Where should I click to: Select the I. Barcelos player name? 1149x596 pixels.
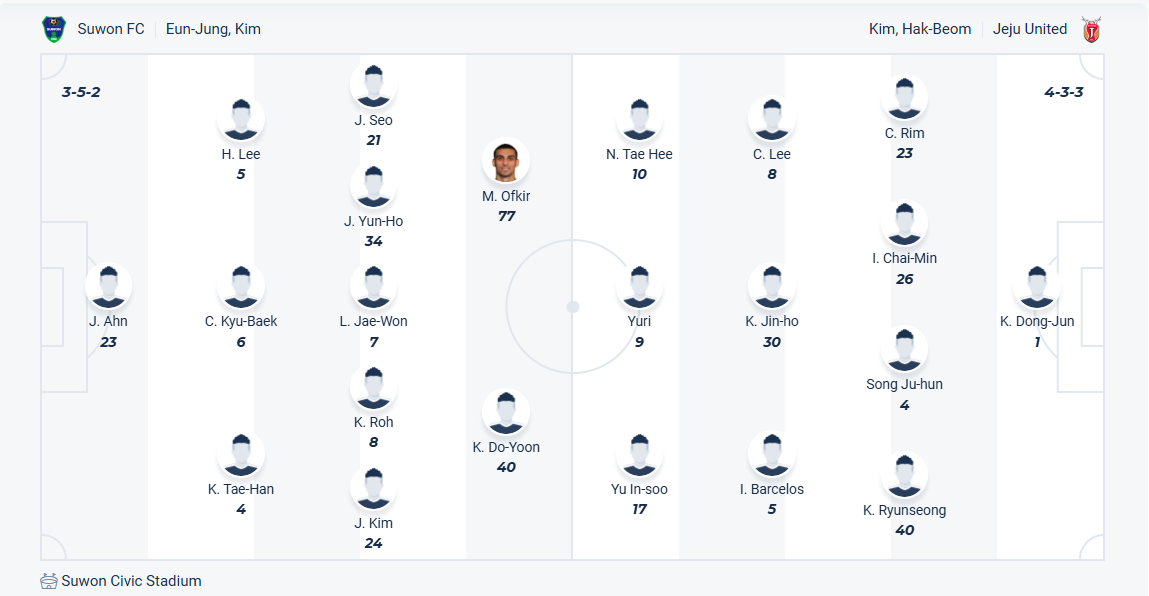coord(772,489)
